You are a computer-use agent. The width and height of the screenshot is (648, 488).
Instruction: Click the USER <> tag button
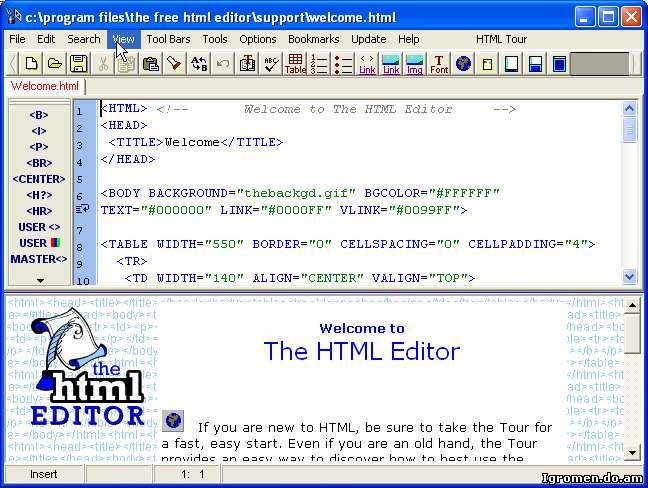(x=39, y=227)
